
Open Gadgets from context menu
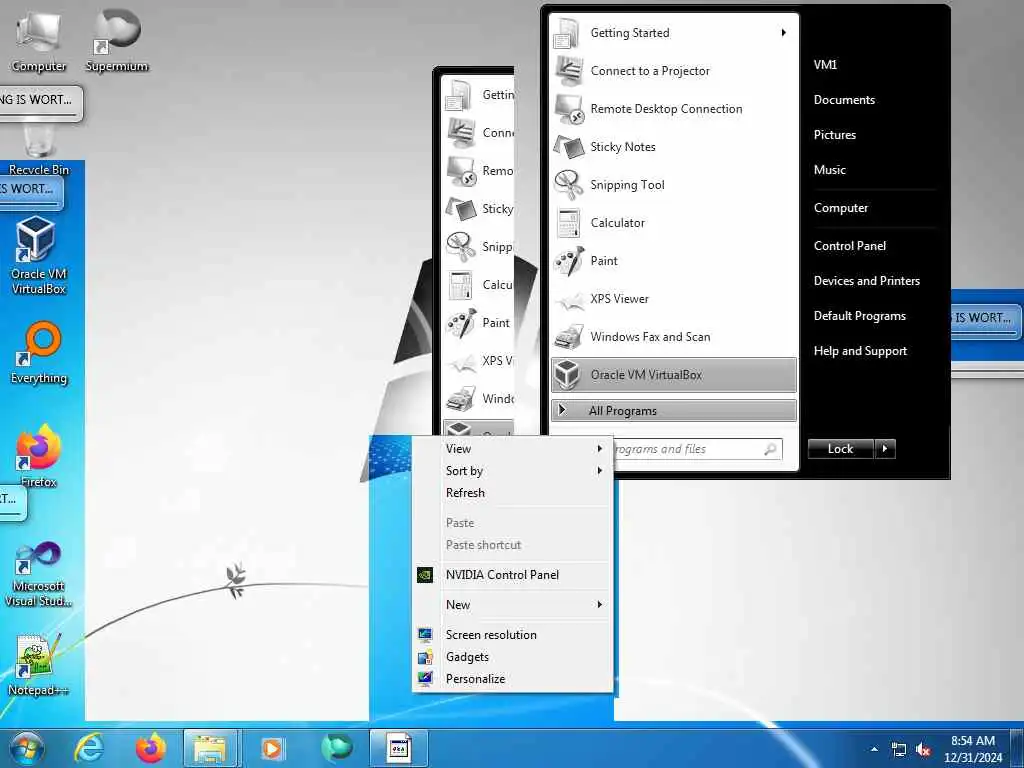click(x=513, y=657)
